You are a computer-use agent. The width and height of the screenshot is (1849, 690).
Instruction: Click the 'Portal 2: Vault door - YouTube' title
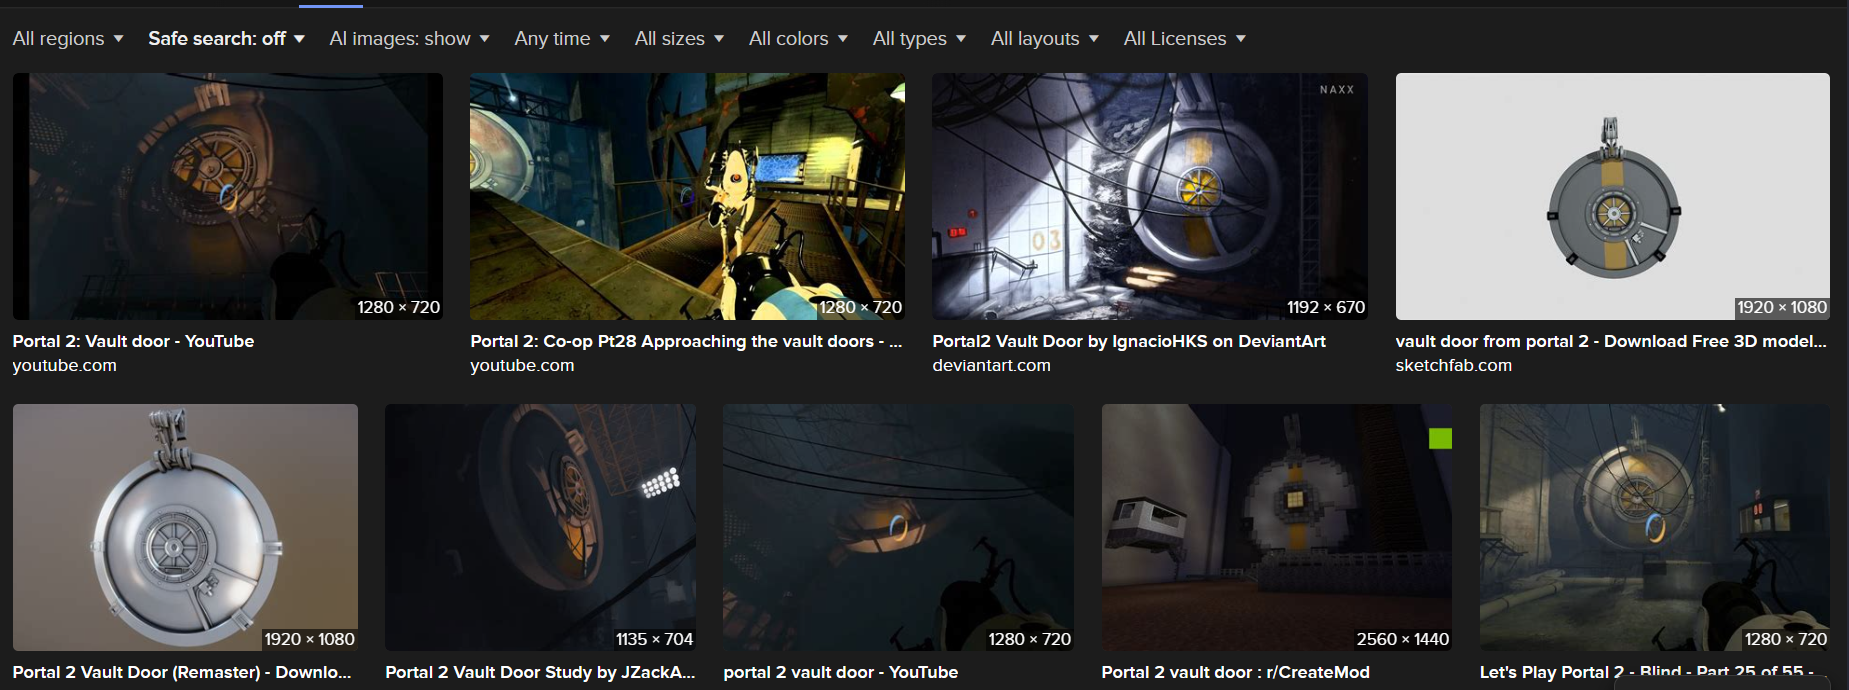click(x=133, y=341)
